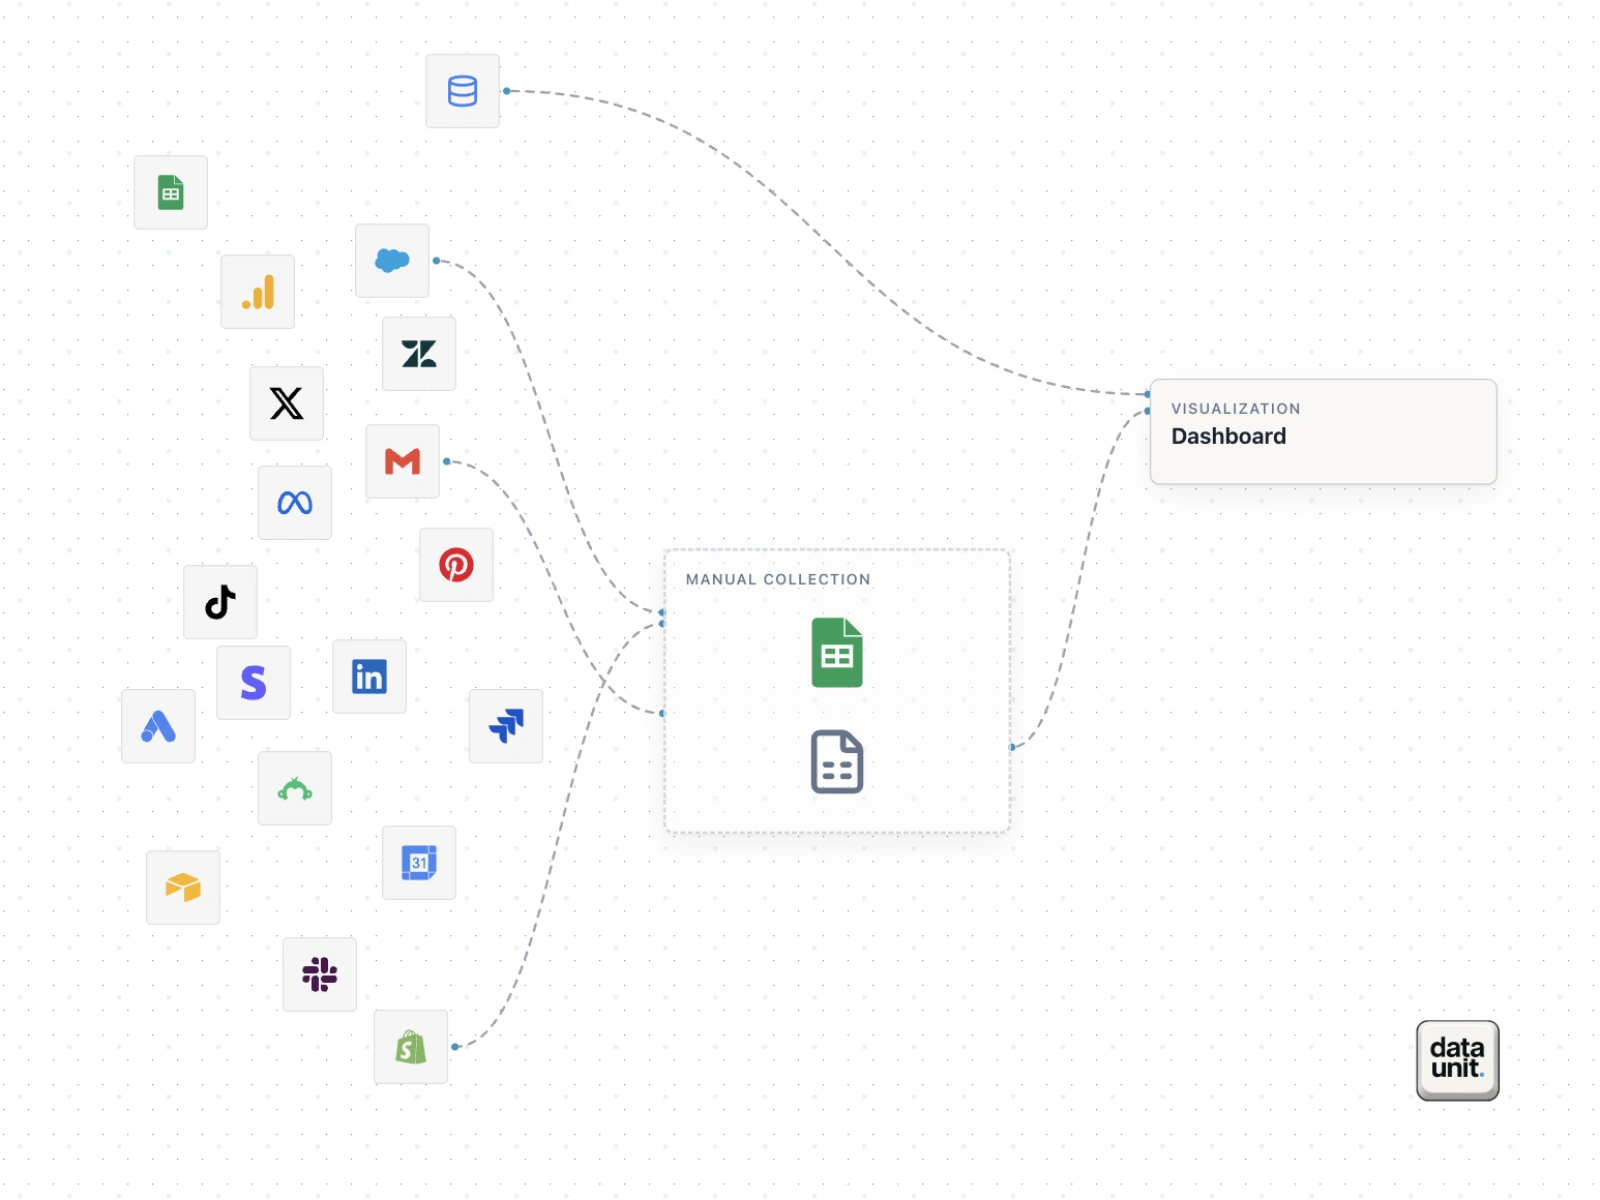Select the Salesforce cloud icon tile

coord(392,261)
